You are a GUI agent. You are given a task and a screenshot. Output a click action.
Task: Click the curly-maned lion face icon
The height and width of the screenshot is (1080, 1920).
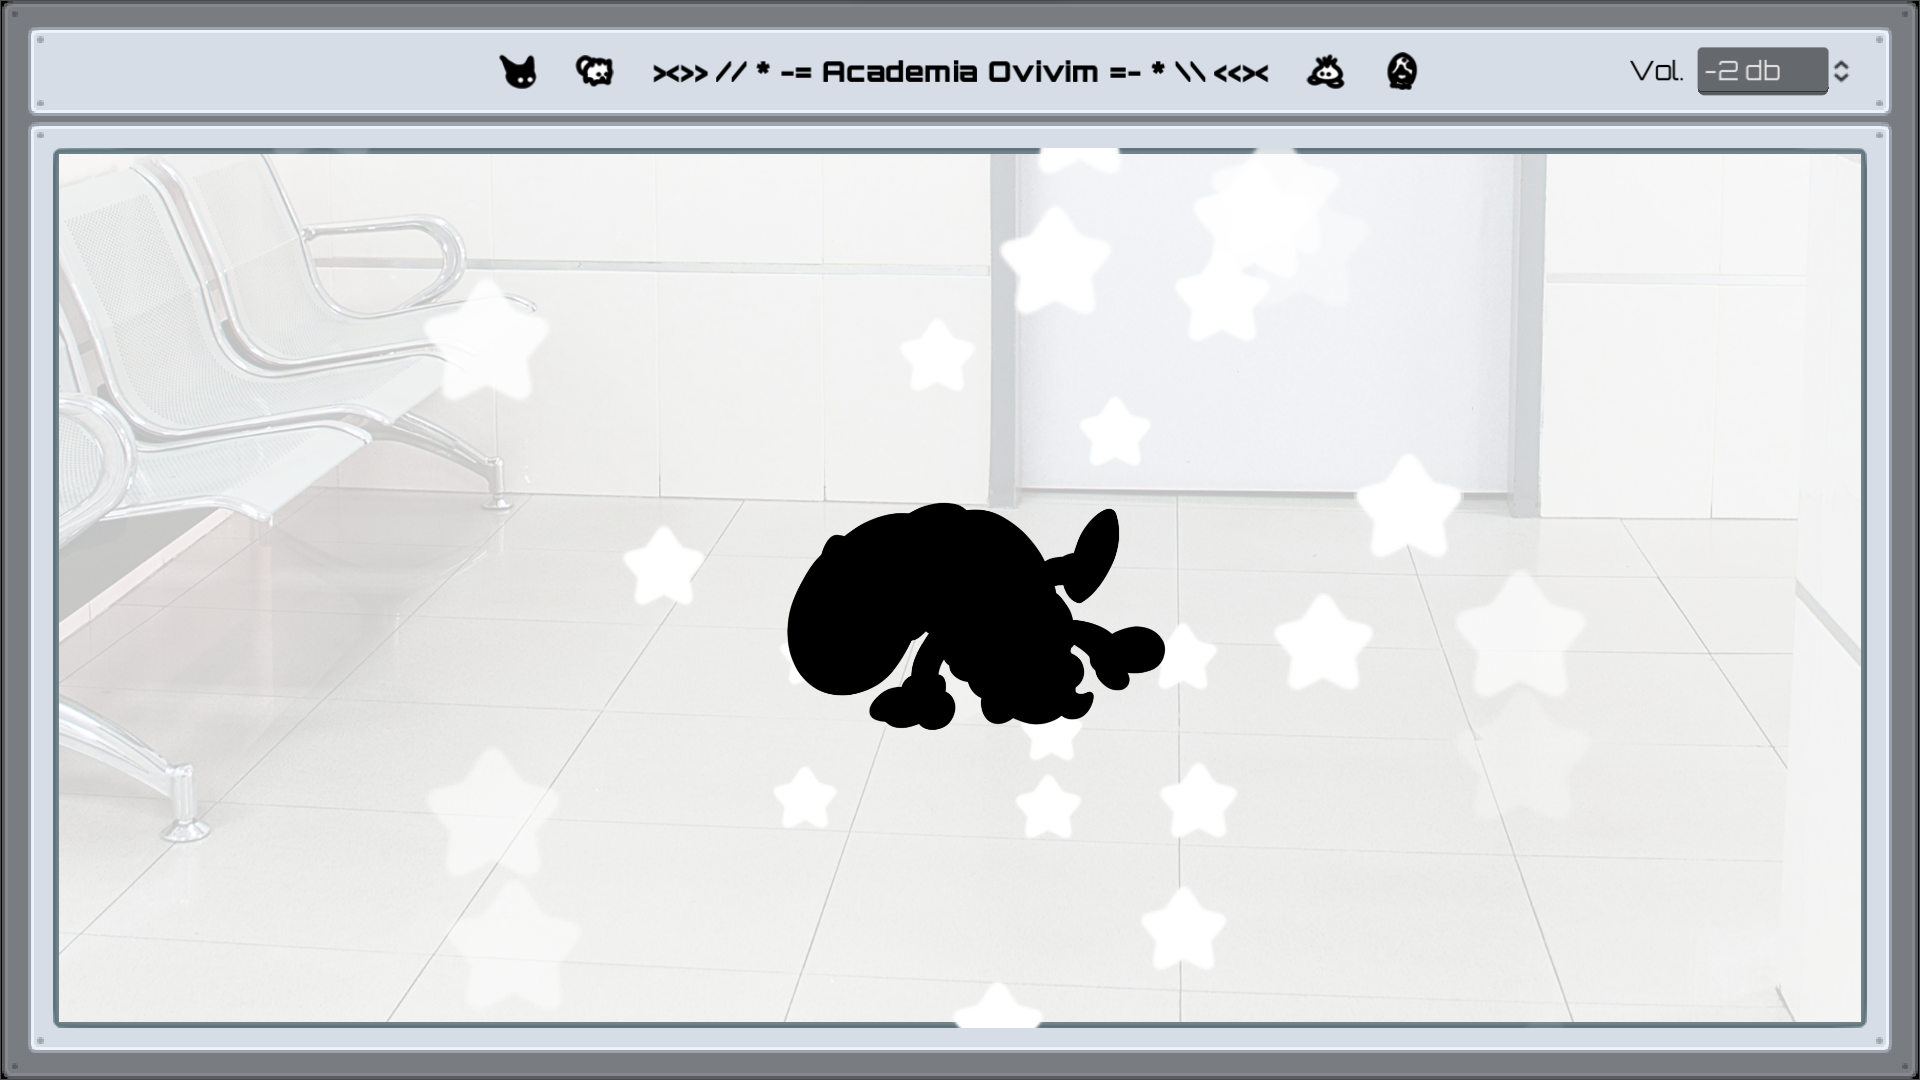click(x=594, y=71)
